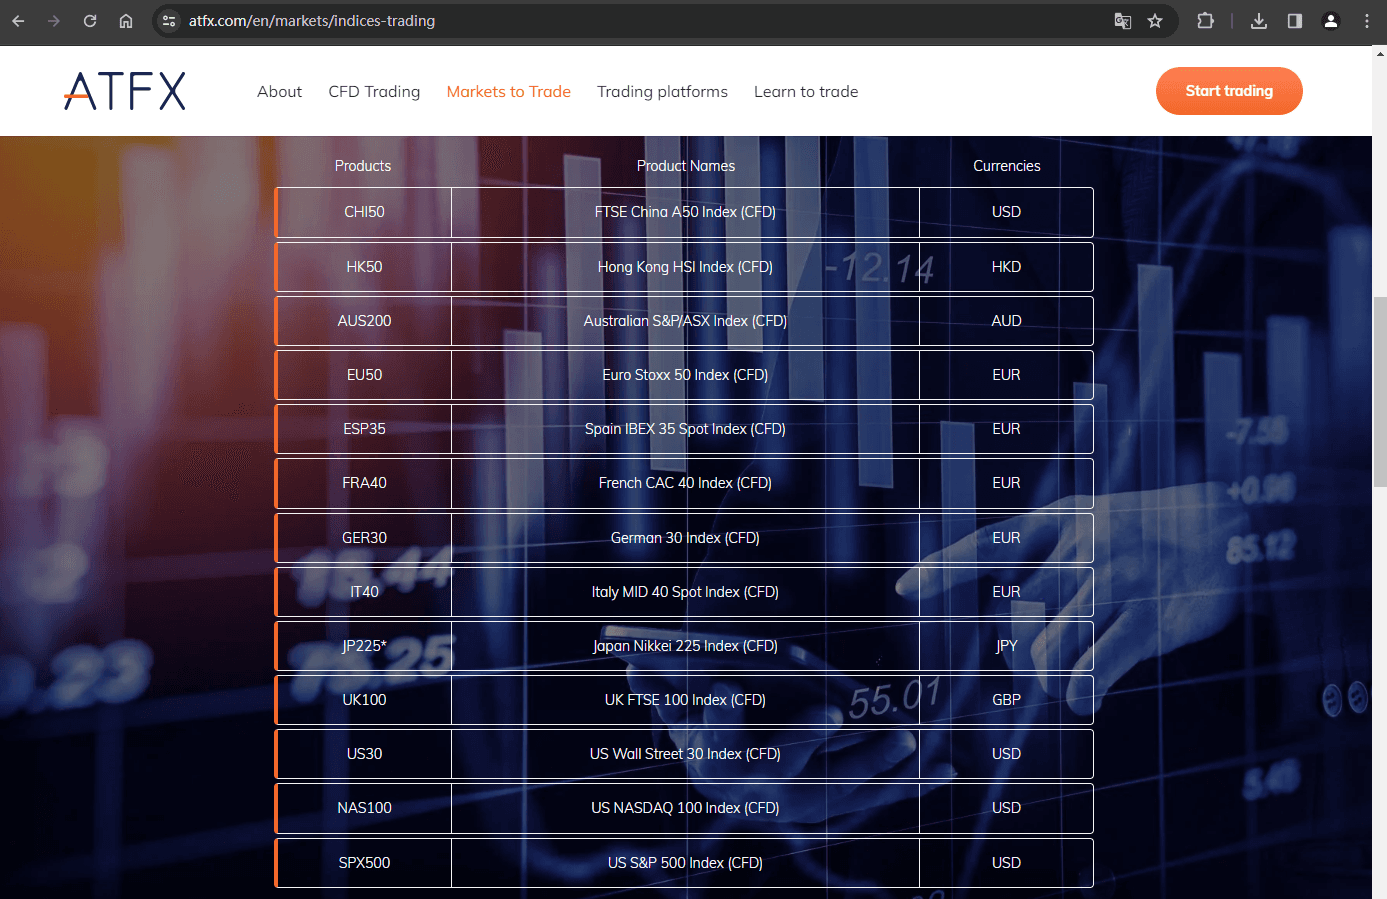Reload the current page

pos(90,21)
